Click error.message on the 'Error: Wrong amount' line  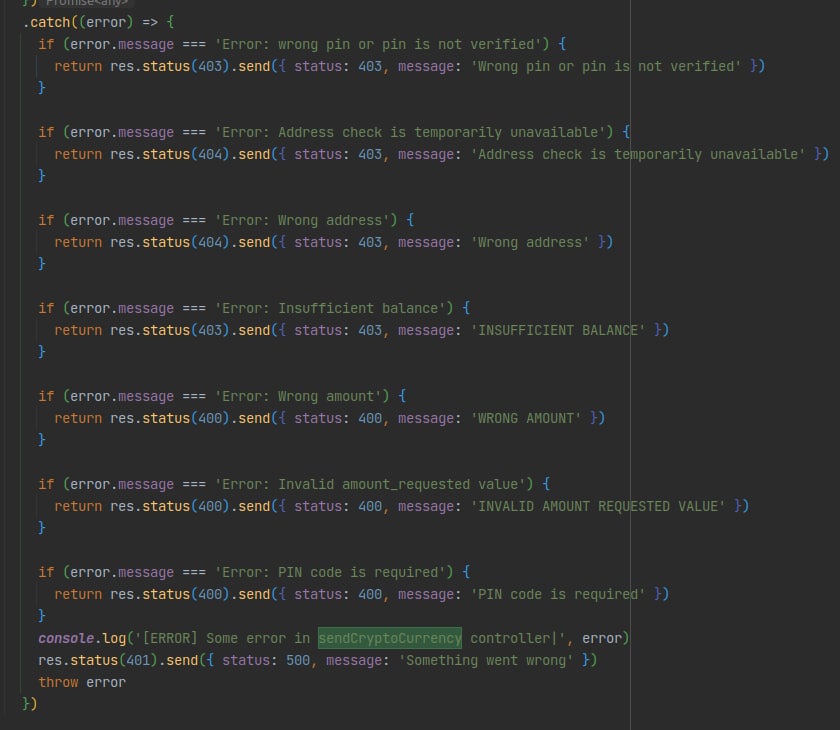[122, 396]
